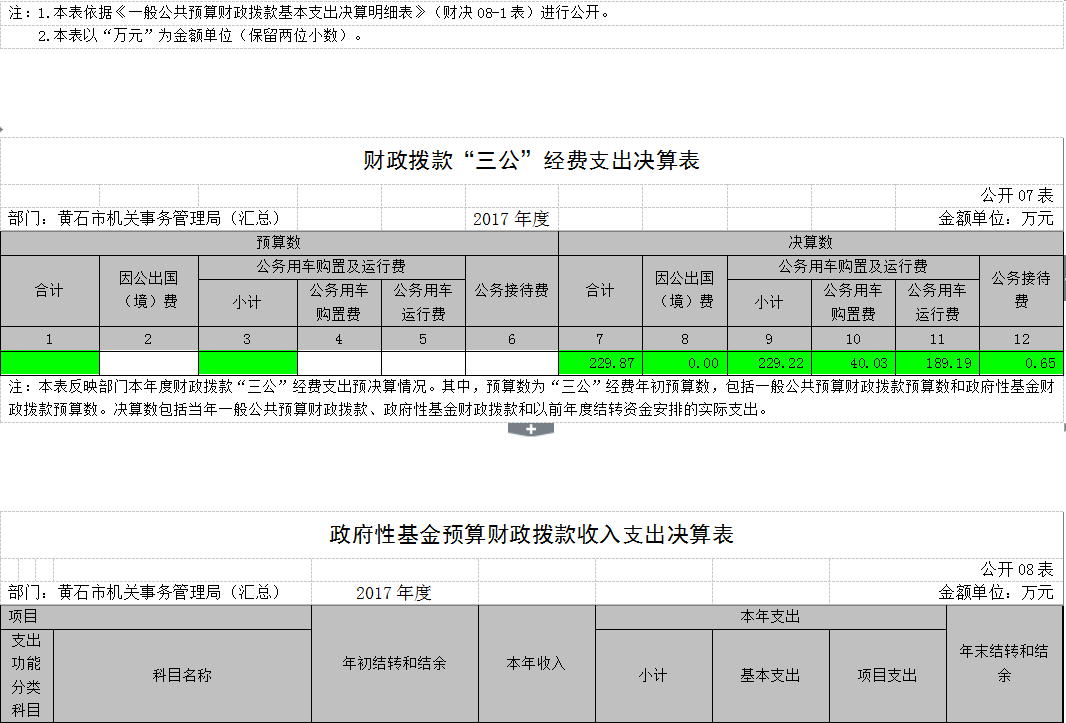The height and width of the screenshot is (723, 1066).
Task: Click the title 财政拨款“三公”经费支出决算表
Action: click(531, 161)
